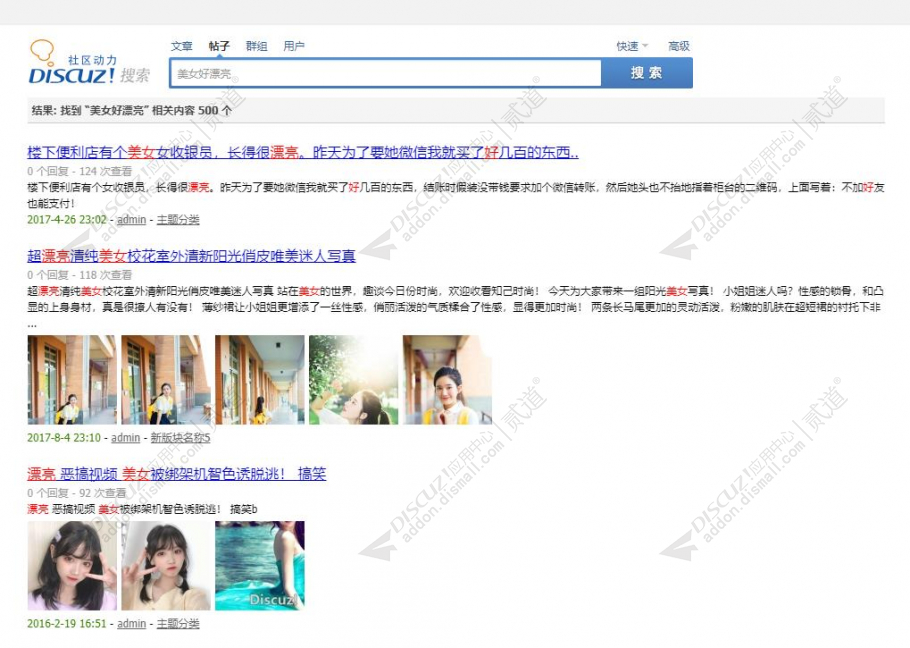Focus the search input containing 美女好漂亮
This screenshot has height=648, width=910.
click(385, 74)
